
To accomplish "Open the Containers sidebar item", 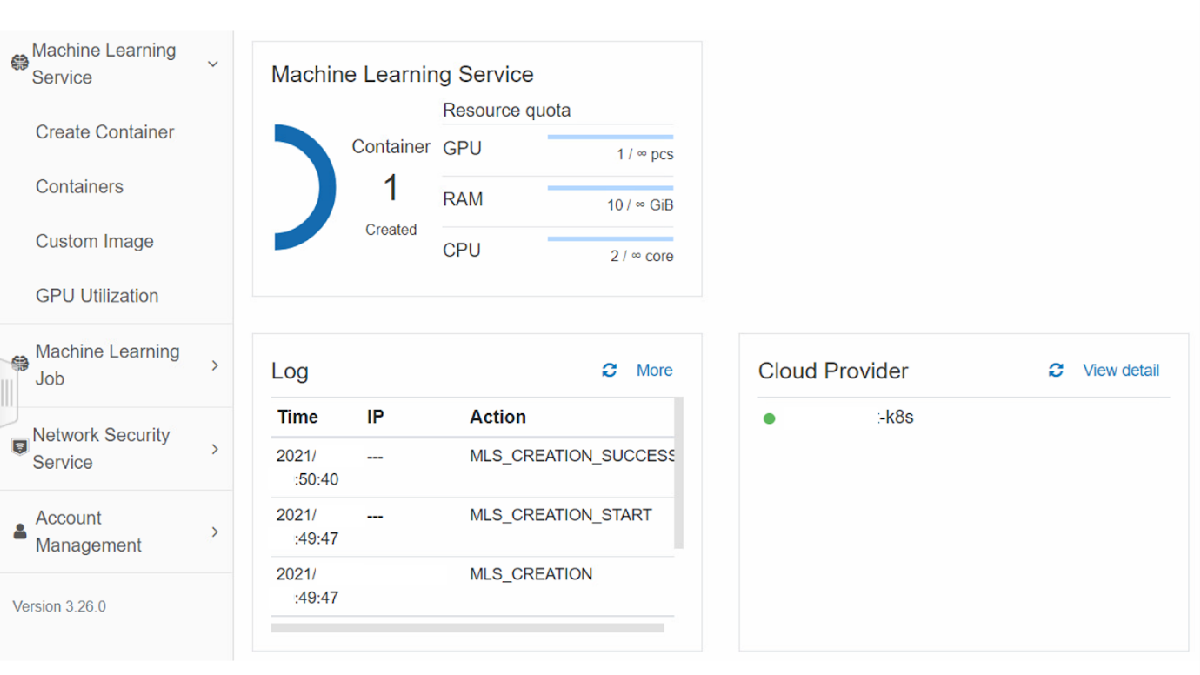I will click(x=80, y=187).
